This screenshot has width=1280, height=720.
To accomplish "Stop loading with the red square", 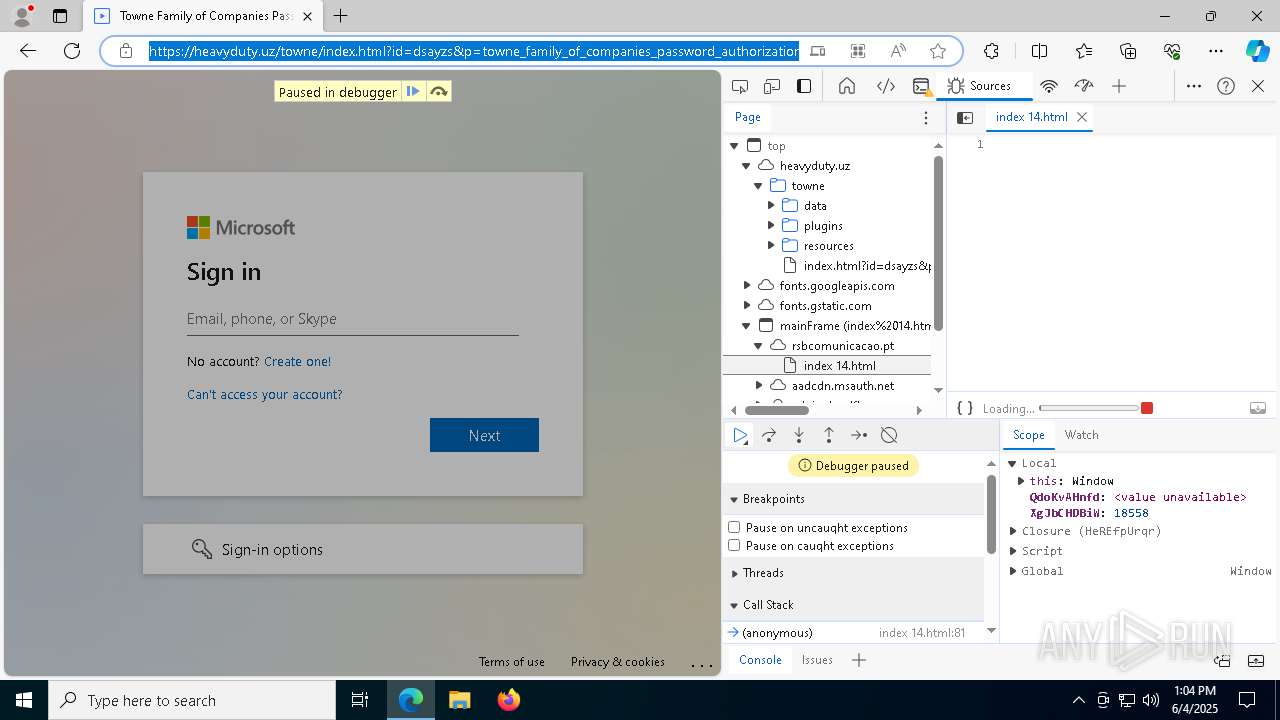I will 1147,408.
